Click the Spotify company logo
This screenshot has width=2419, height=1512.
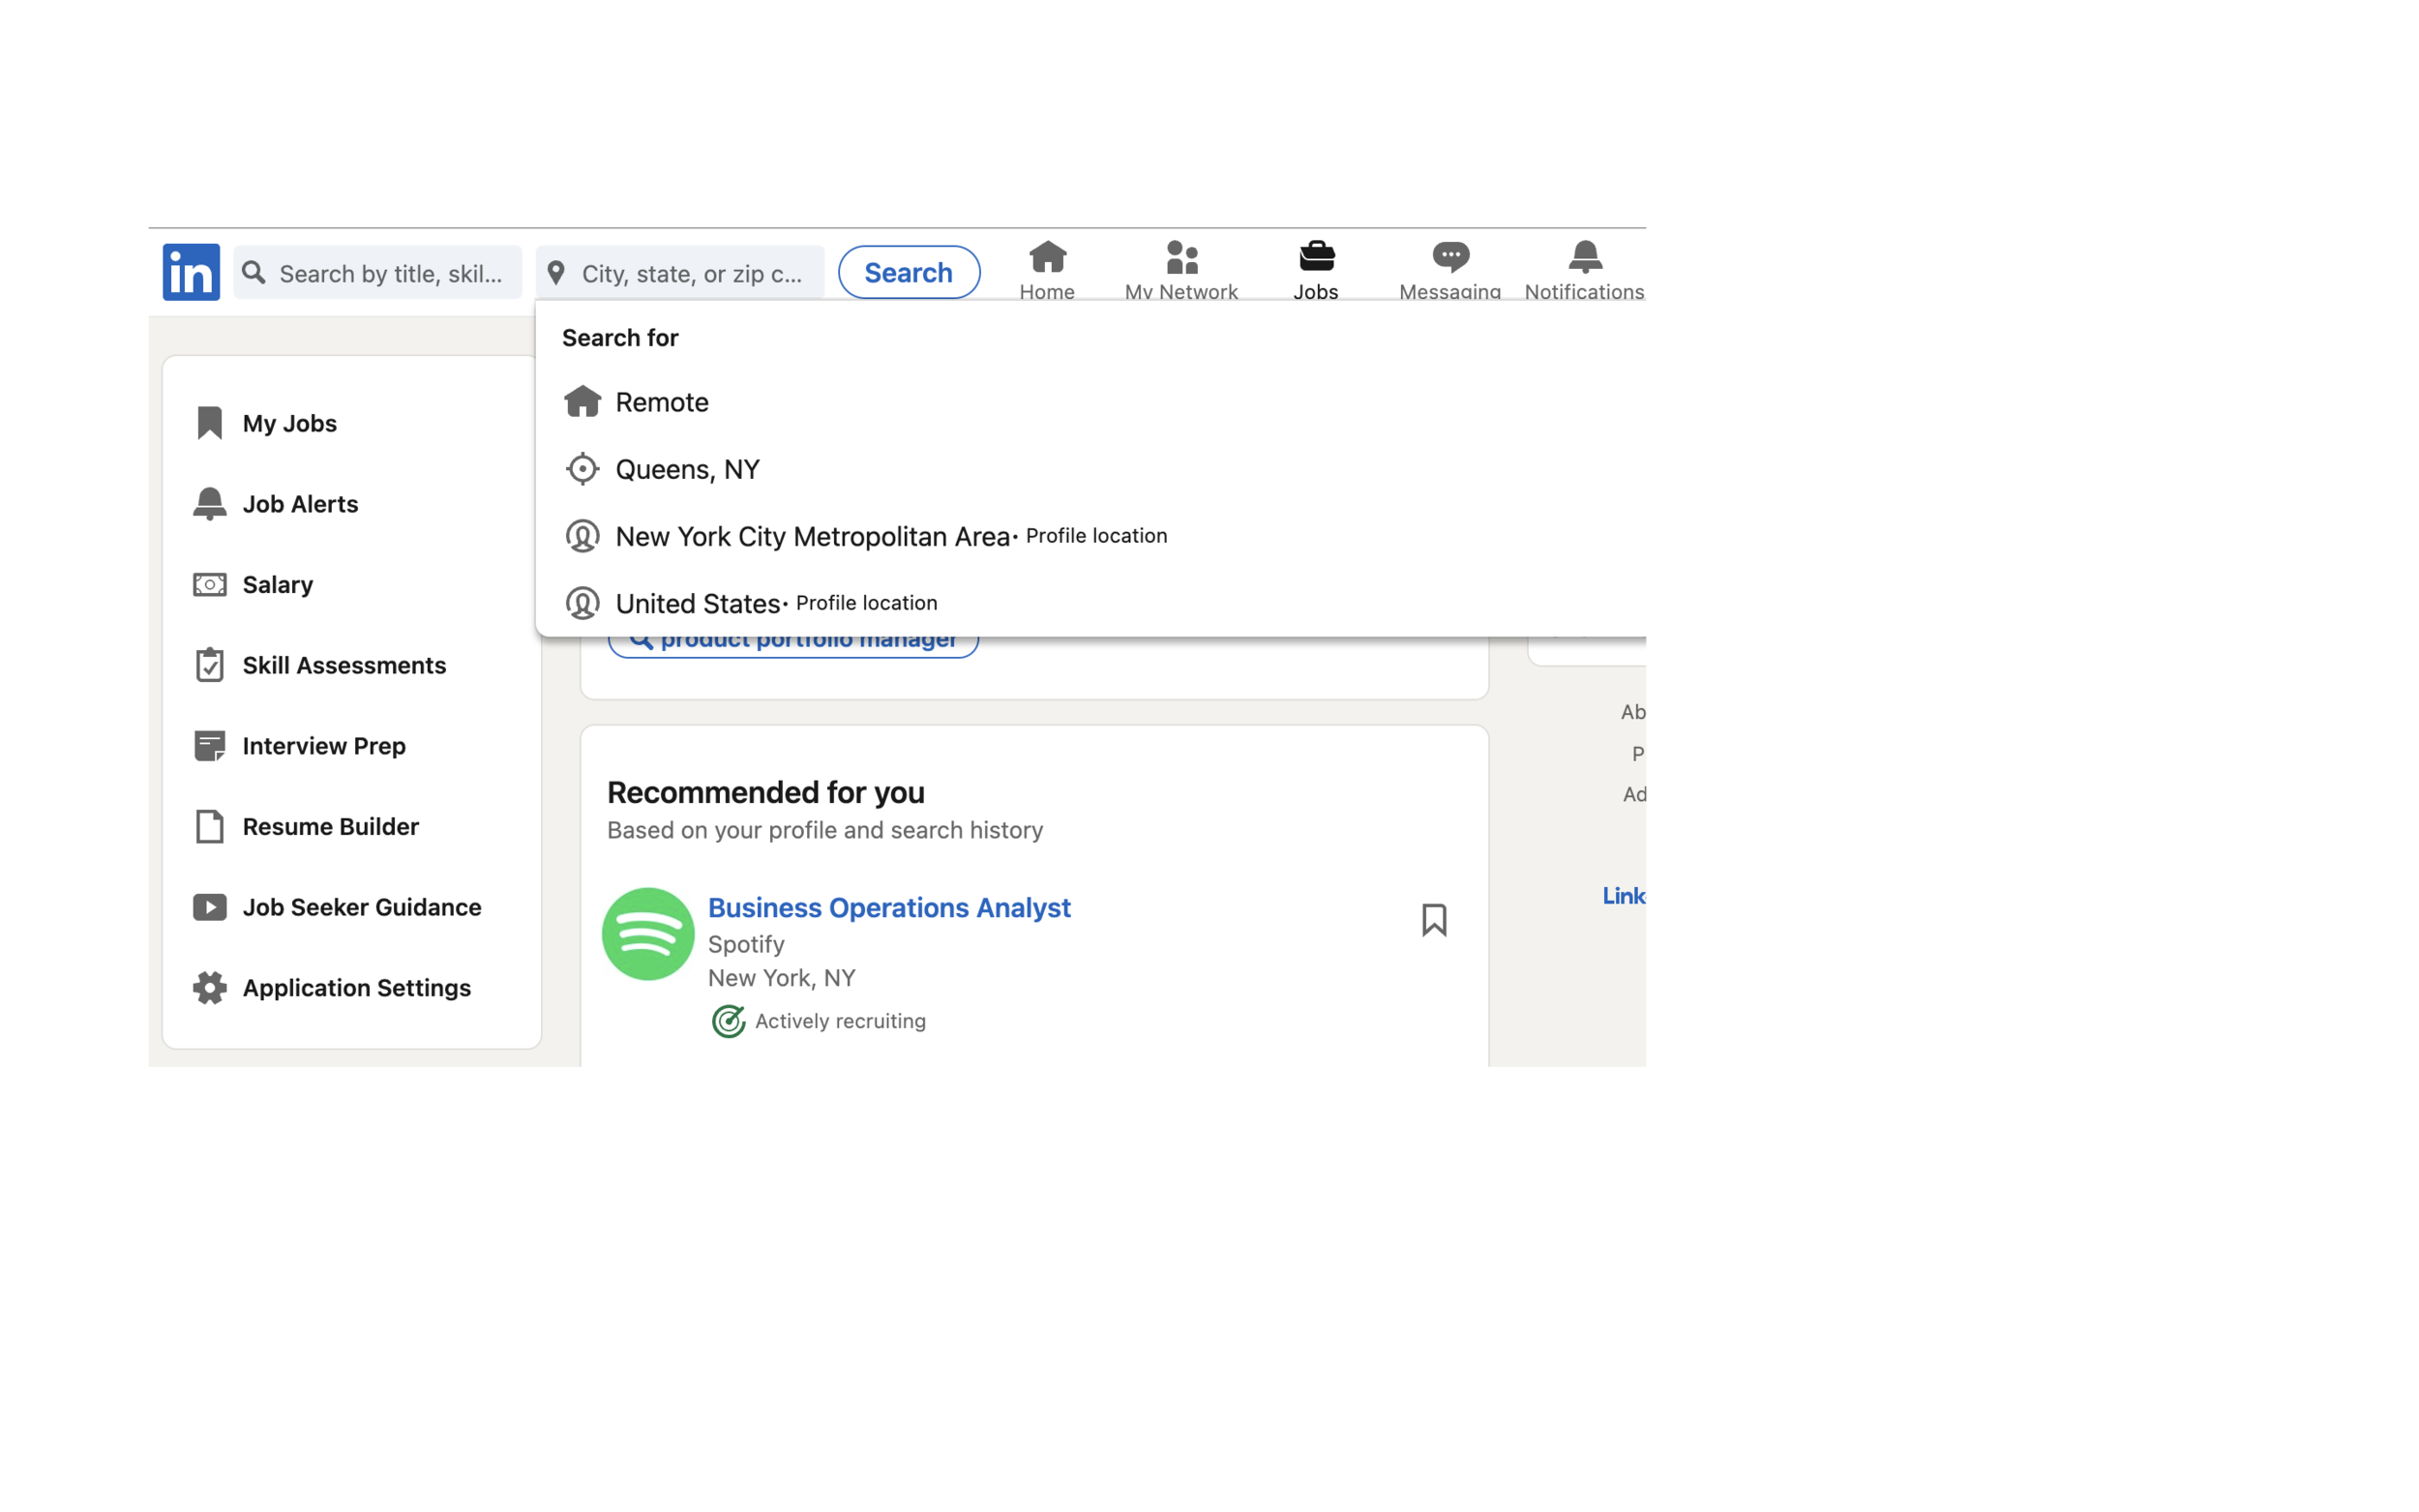pyautogui.click(x=648, y=934)
